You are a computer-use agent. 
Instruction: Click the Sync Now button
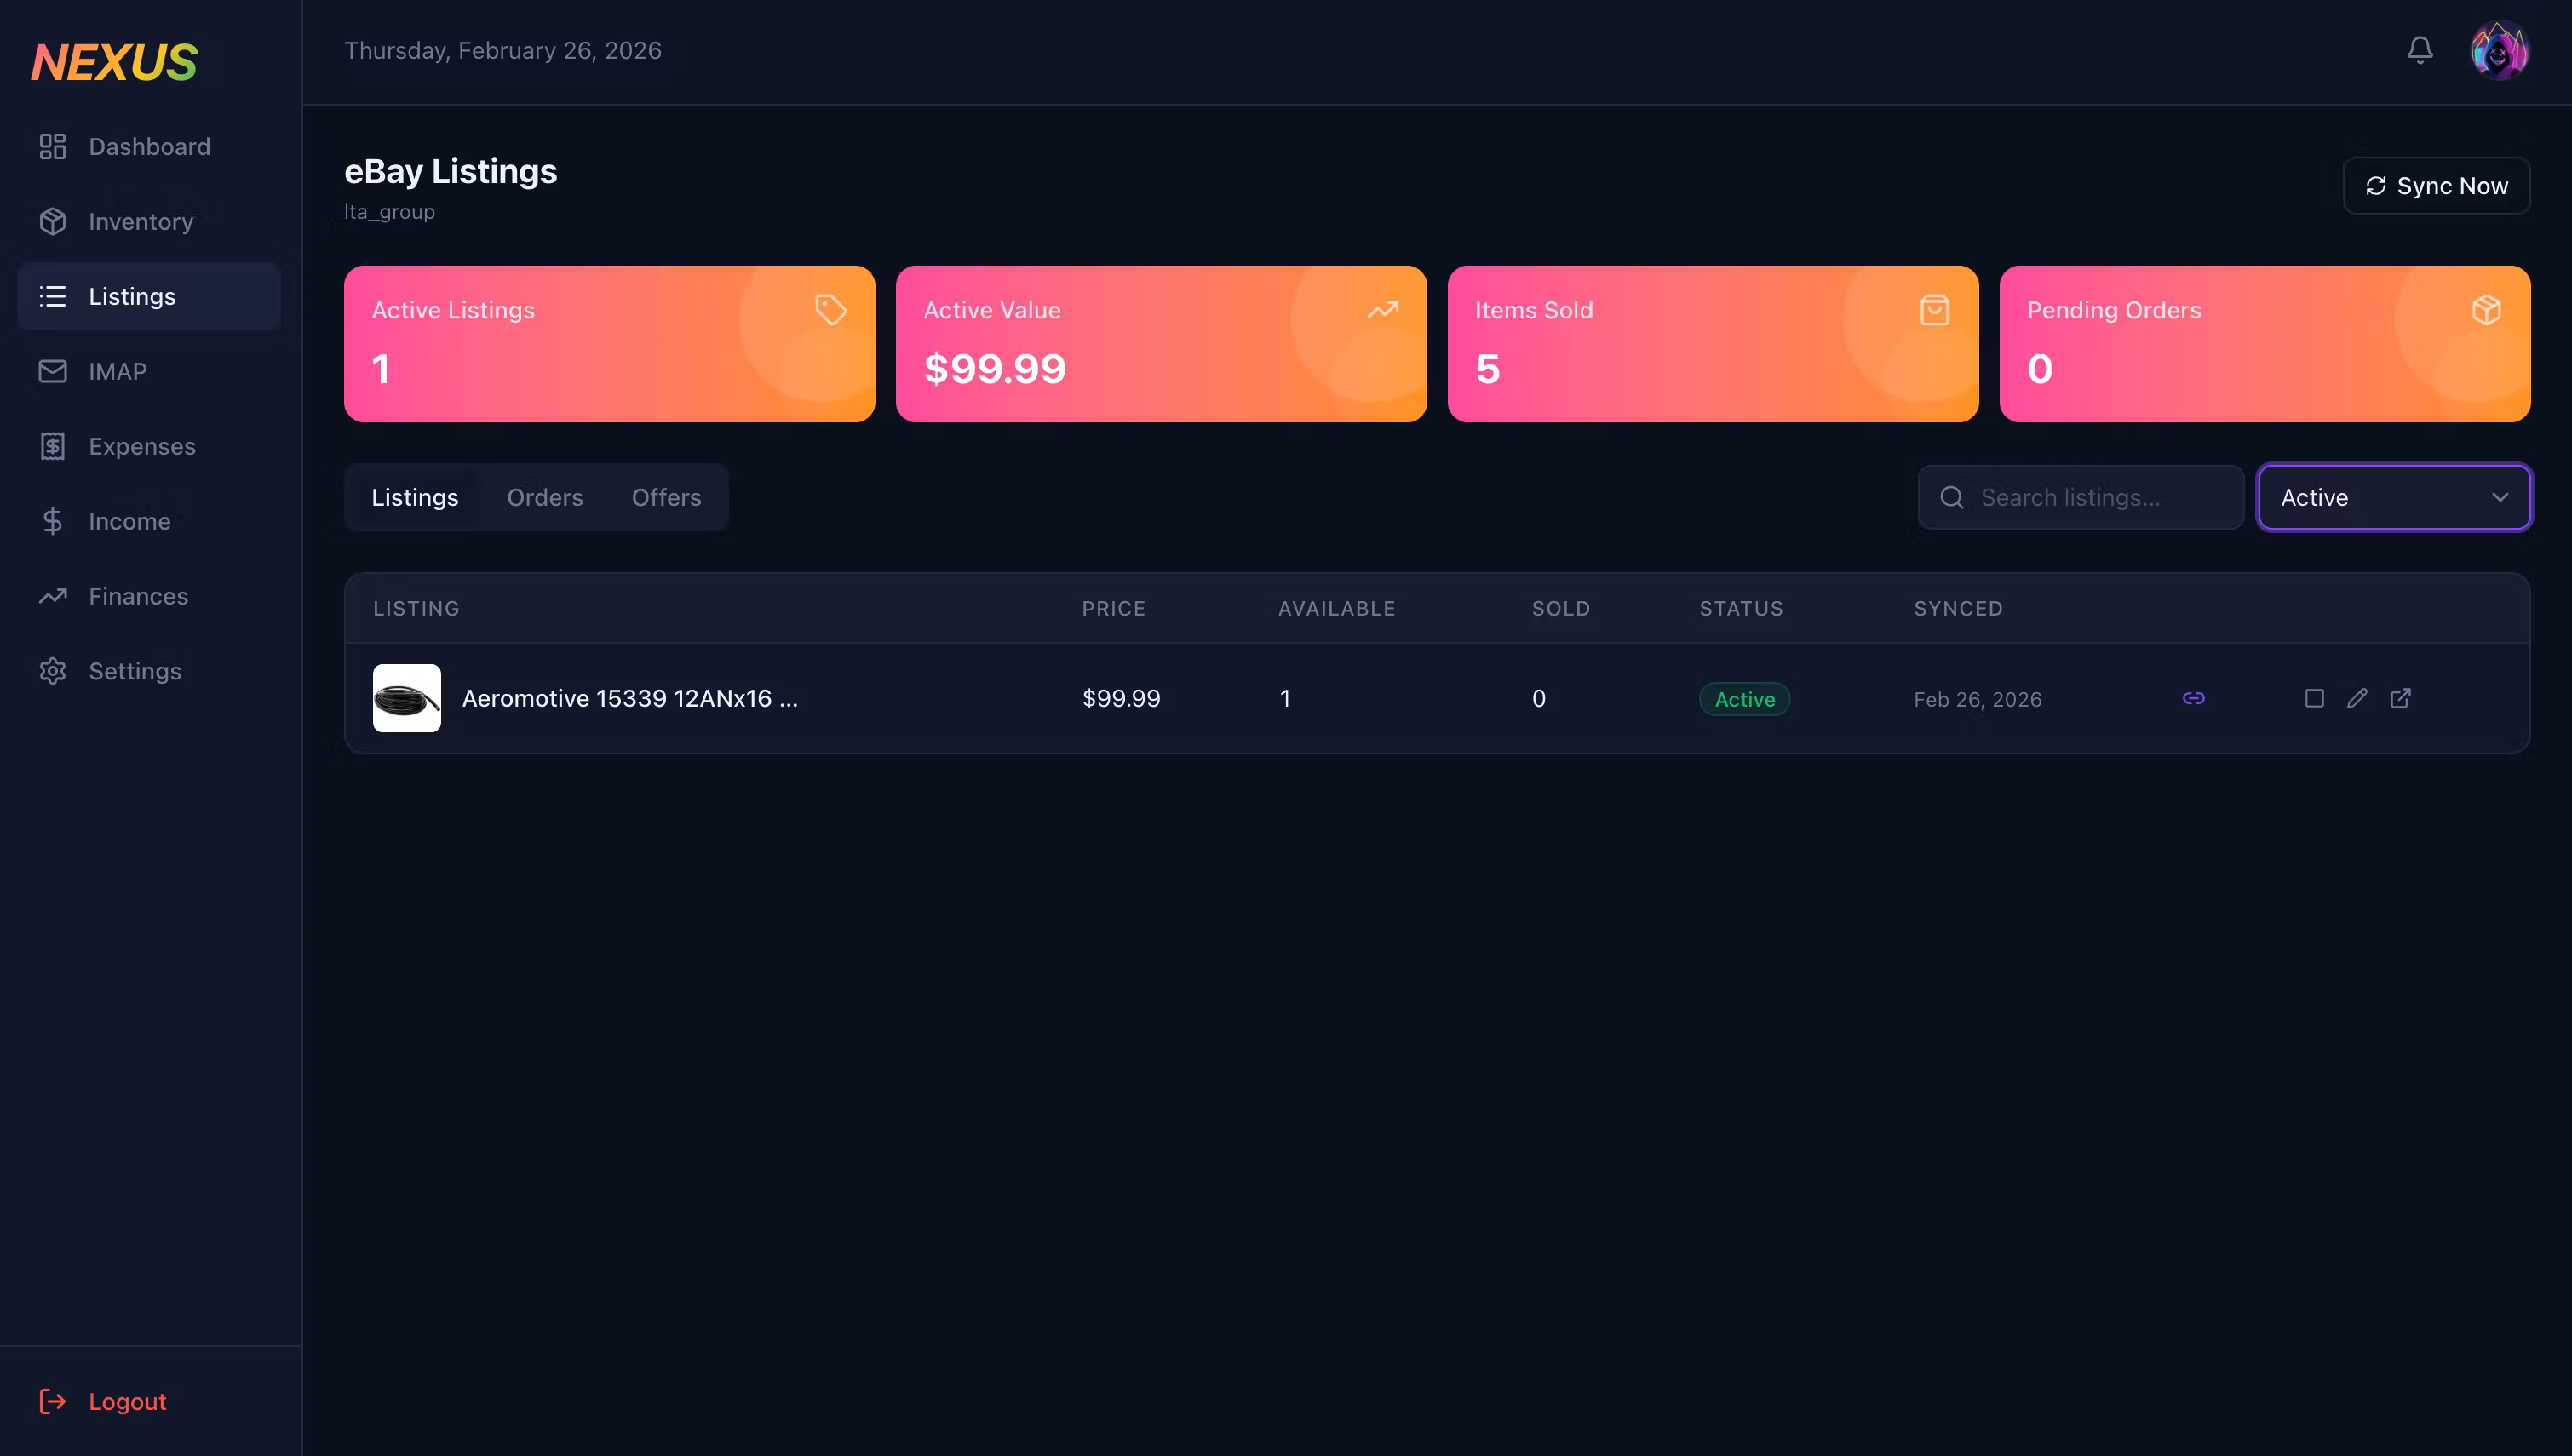(x=2436, y=186)
